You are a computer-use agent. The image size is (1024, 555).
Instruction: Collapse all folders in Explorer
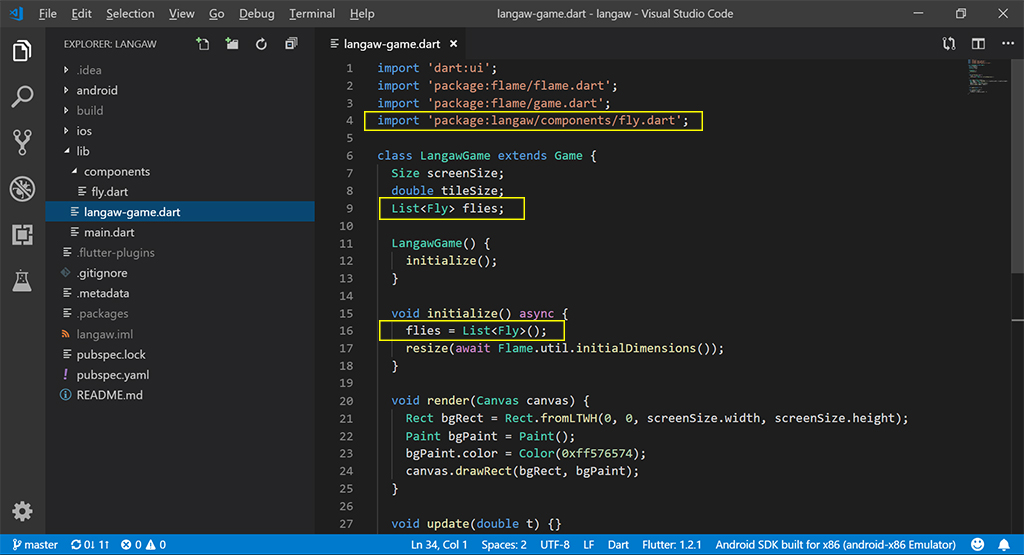[291, 44]
